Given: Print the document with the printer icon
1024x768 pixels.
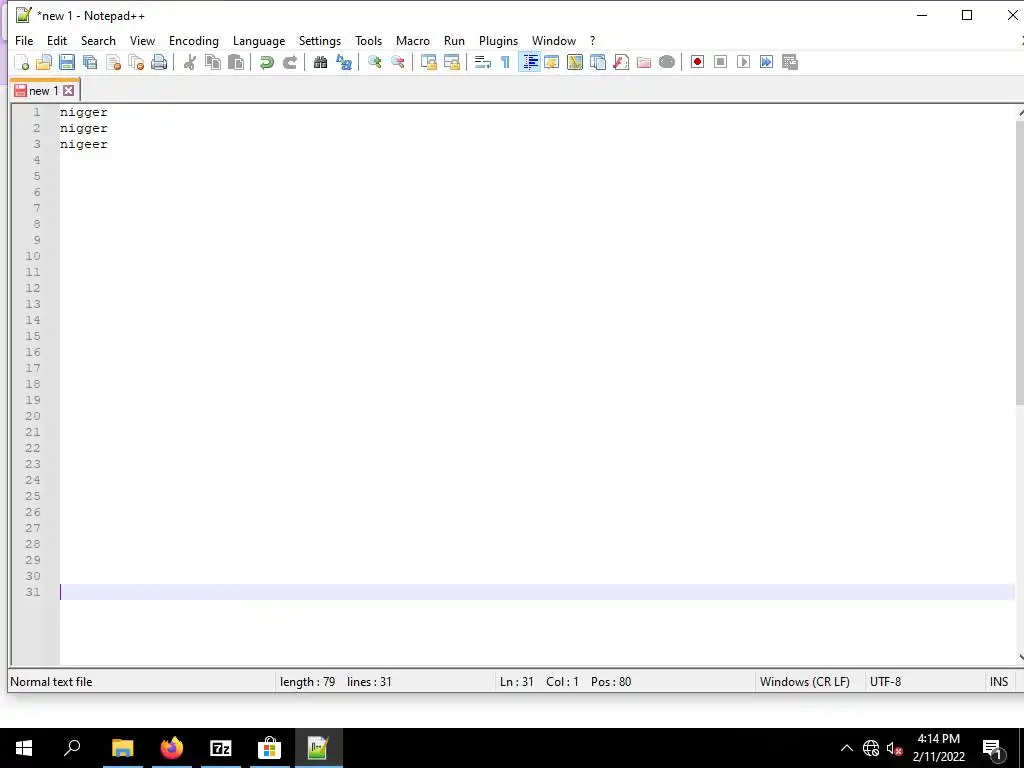Looking at the screenshot, I should tap(159, 62).
